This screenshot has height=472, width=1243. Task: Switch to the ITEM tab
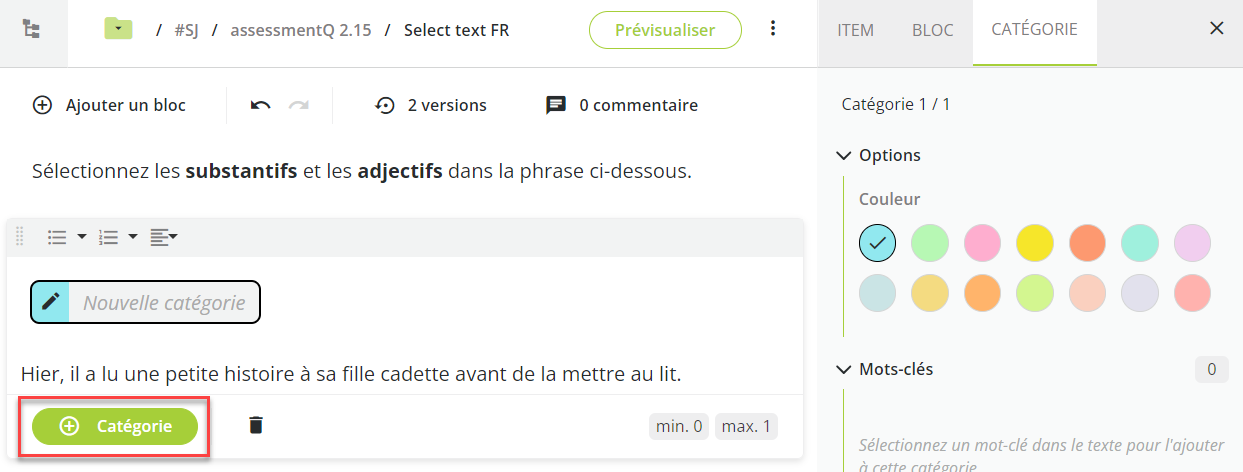[855, 30]
